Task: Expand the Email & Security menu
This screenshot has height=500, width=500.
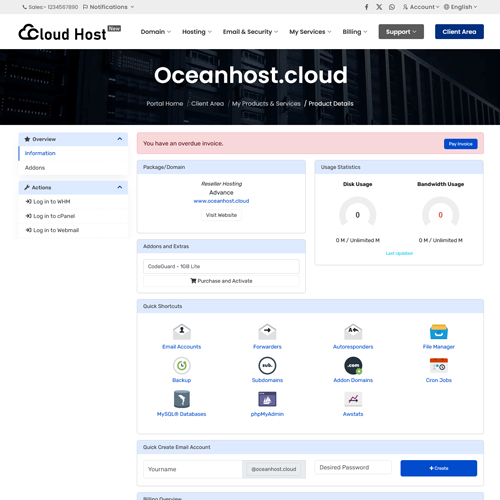Action: click(250, 32)
